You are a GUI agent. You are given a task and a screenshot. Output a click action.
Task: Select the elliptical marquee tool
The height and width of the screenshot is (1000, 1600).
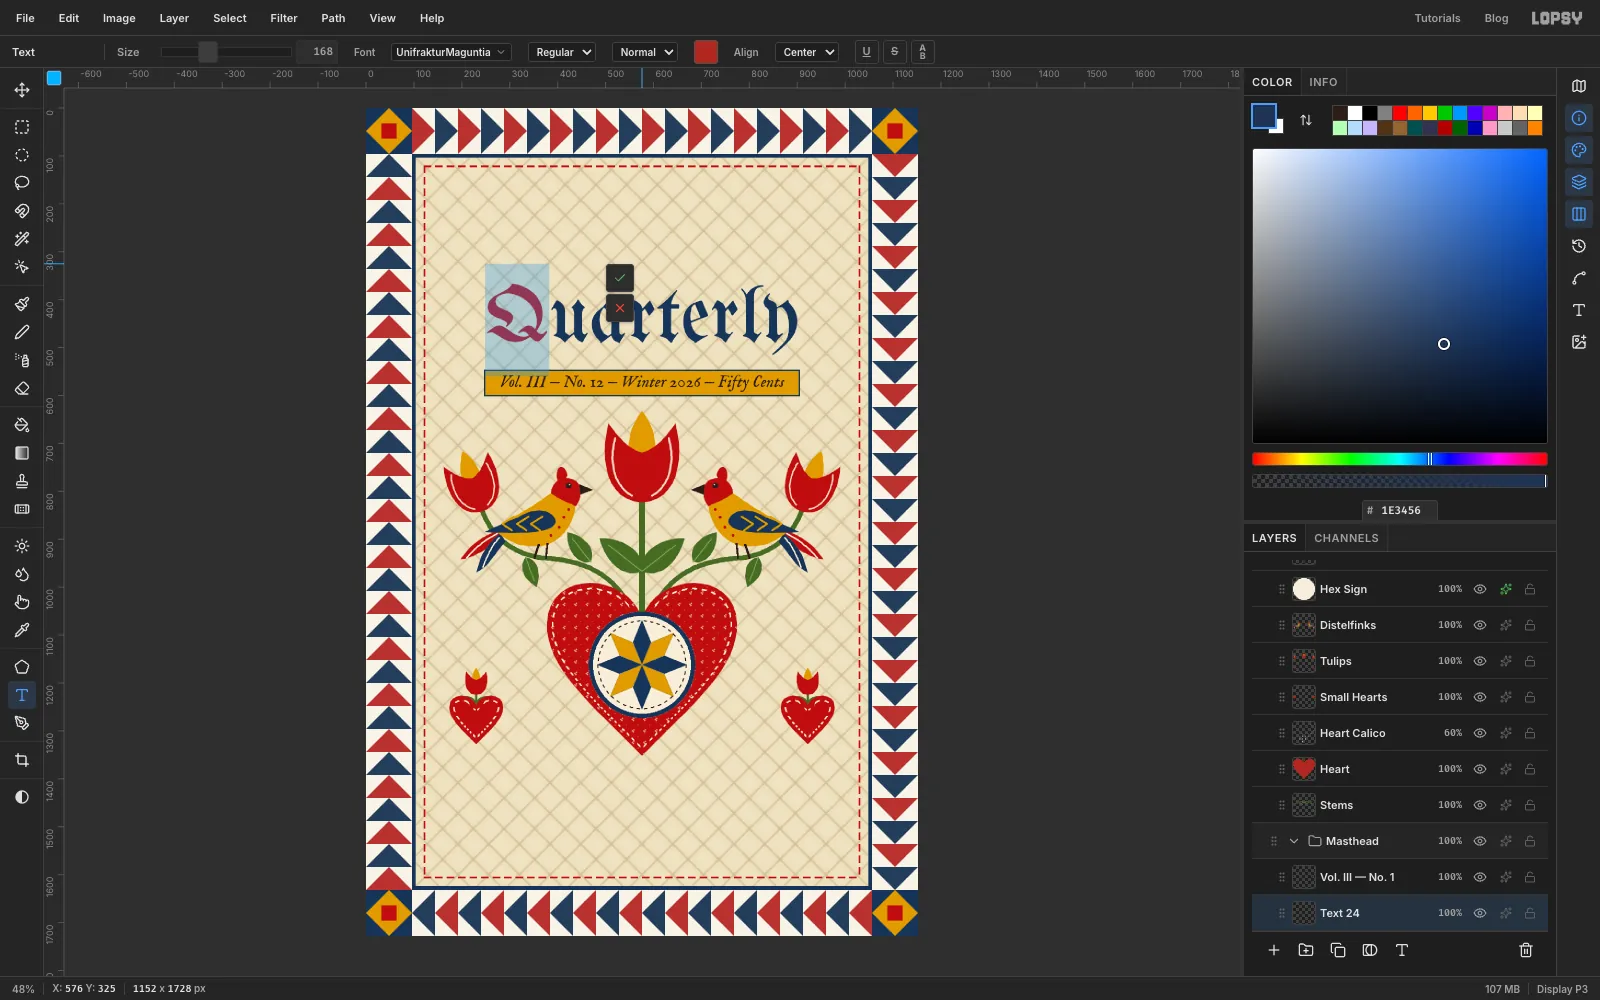coord(22,155)
